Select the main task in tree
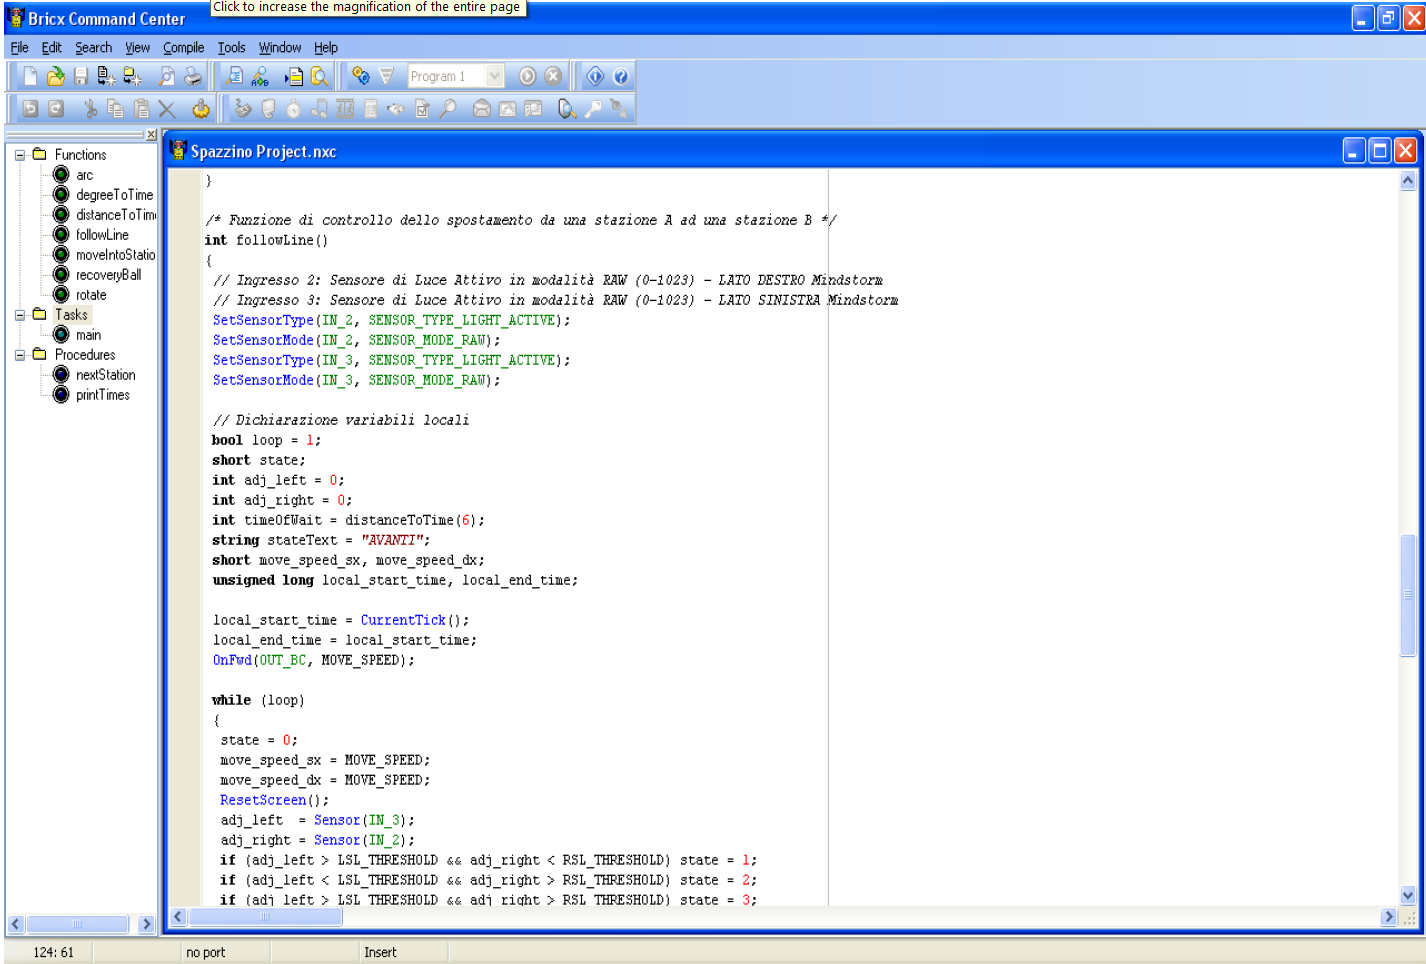The image size is (1426, 964). pyautogui.click(x=88, y=335)
